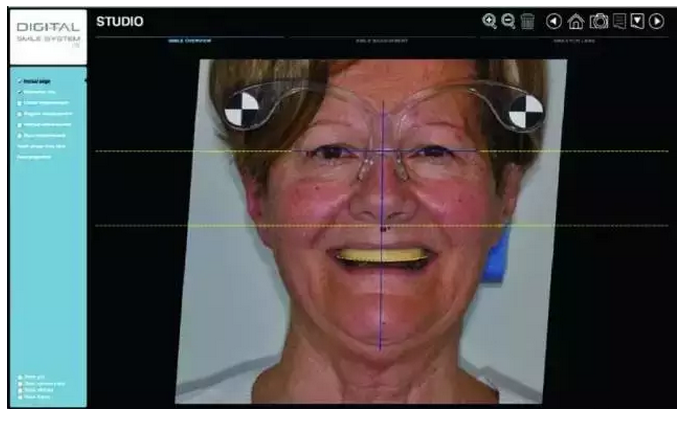This screenshot has height=425, width=688.
Task: Toggle the Show grid option in sidebar
Action: [x=20, y=377]
